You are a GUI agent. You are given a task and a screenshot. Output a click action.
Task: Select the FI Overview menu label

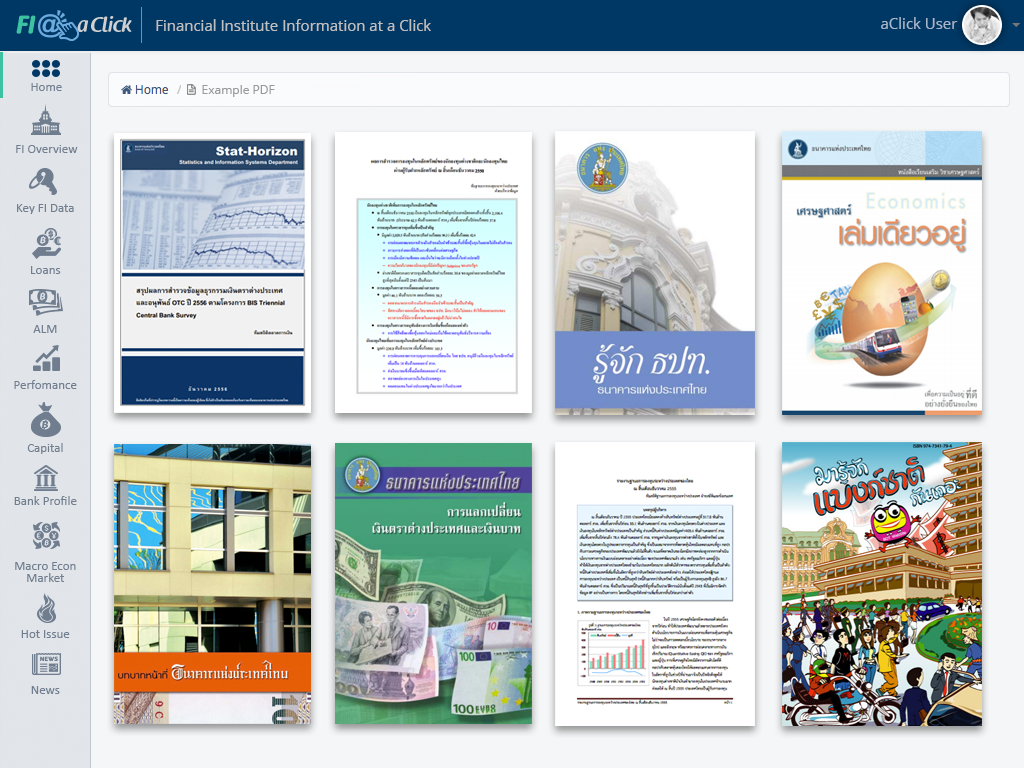point(46,149)
